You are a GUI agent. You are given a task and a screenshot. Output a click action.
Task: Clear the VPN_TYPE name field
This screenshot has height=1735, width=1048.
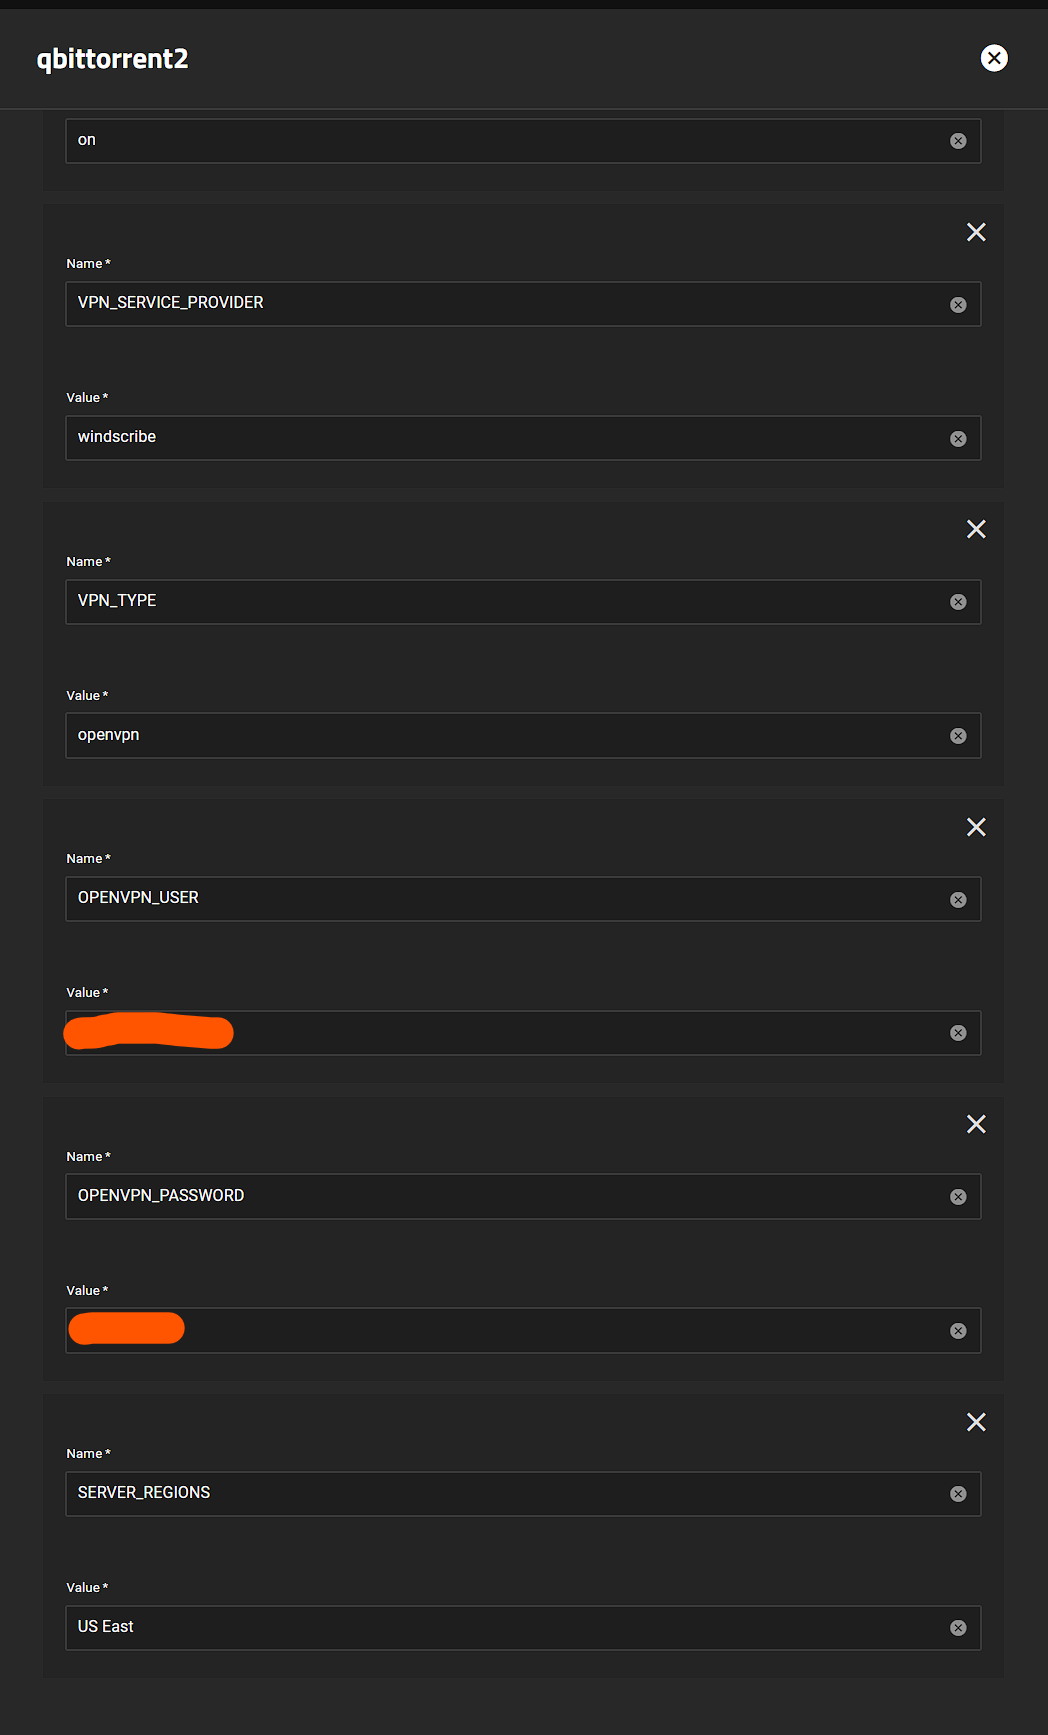click(958, 602)
